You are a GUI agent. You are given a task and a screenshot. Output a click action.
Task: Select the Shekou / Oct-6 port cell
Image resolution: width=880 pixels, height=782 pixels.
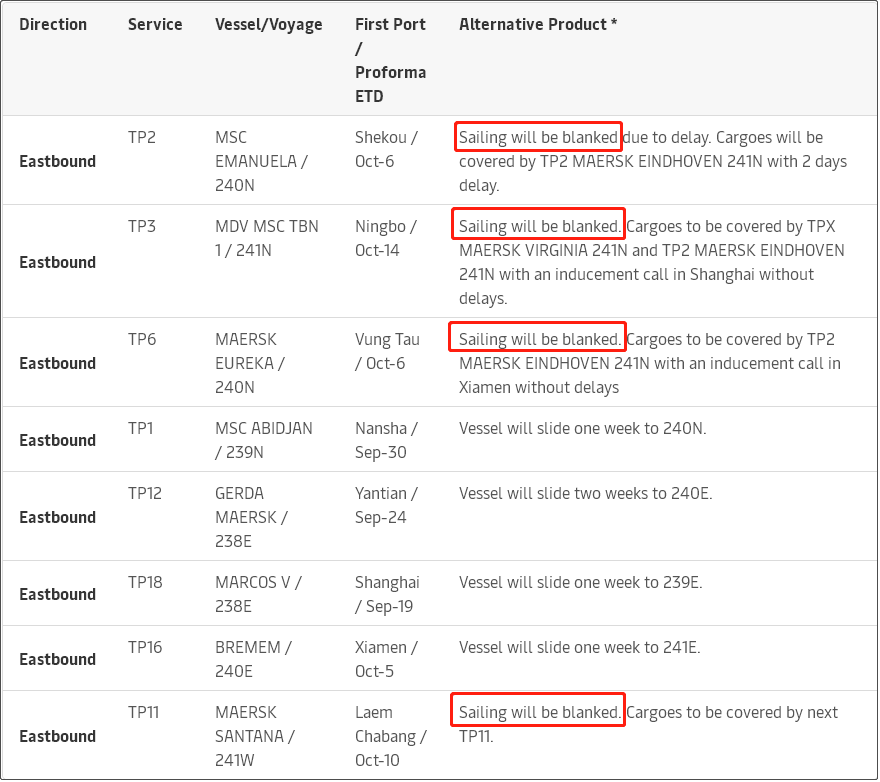tap(386, 149)
